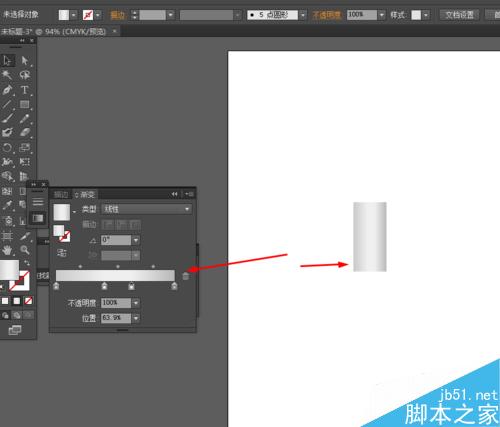Viewport: 500px width, 427px height.
Task: Select the Artboard tool
Action: click(x=7, y=236)
